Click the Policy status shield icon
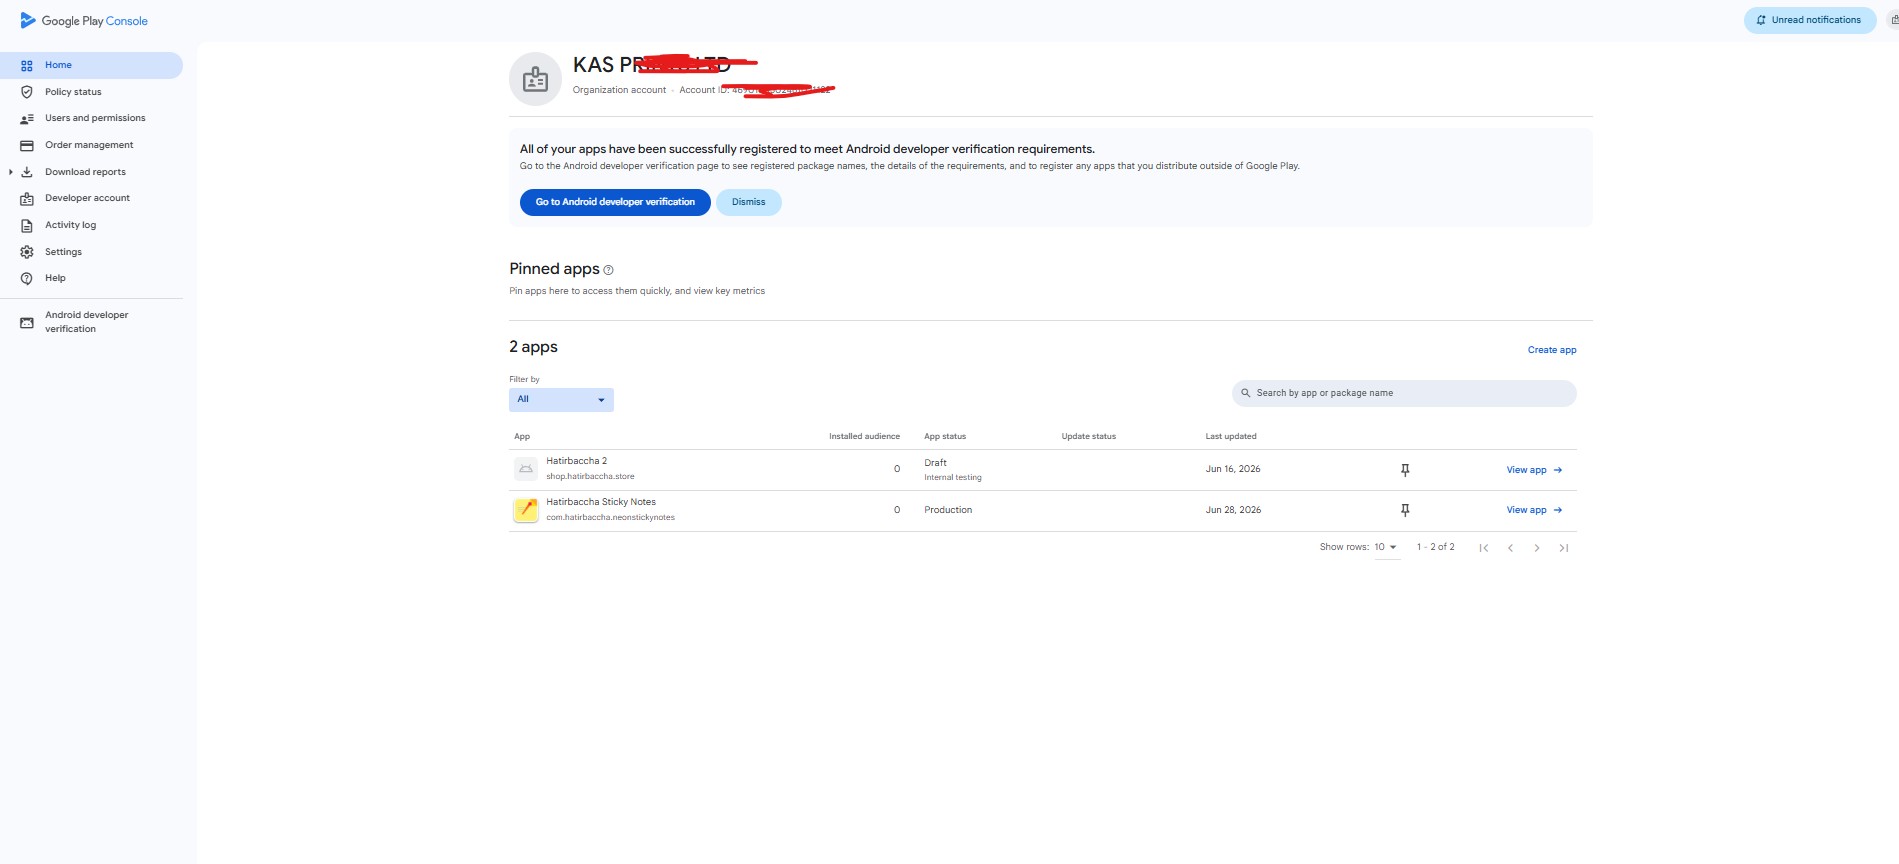Screen dimensions: 1899x864 point(27,92)
